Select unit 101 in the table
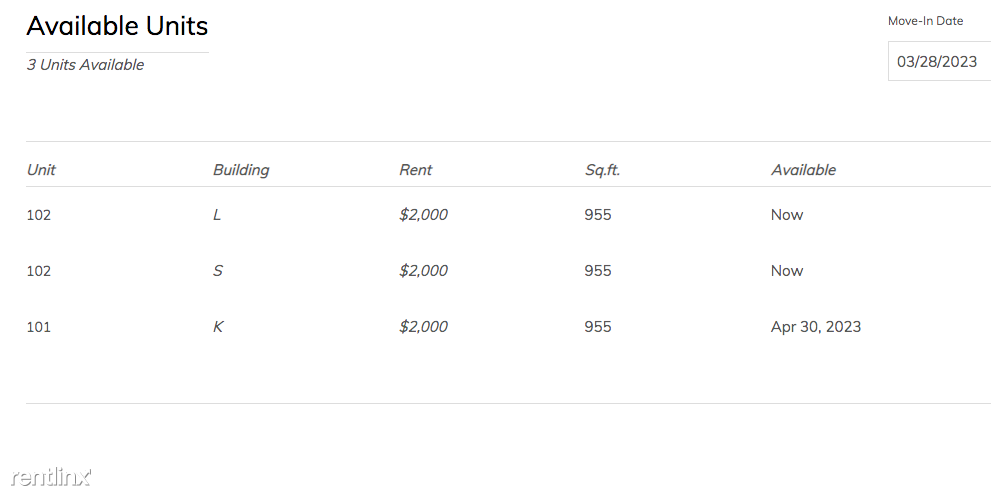Screen dimensions: 991x496 coord(39,327)
